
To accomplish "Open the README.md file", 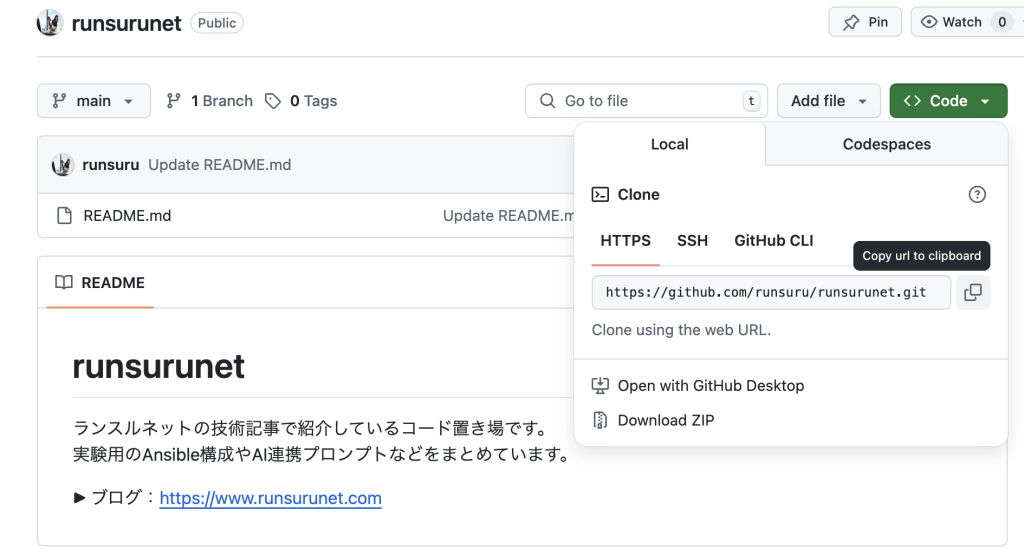I will click(127, 215).
